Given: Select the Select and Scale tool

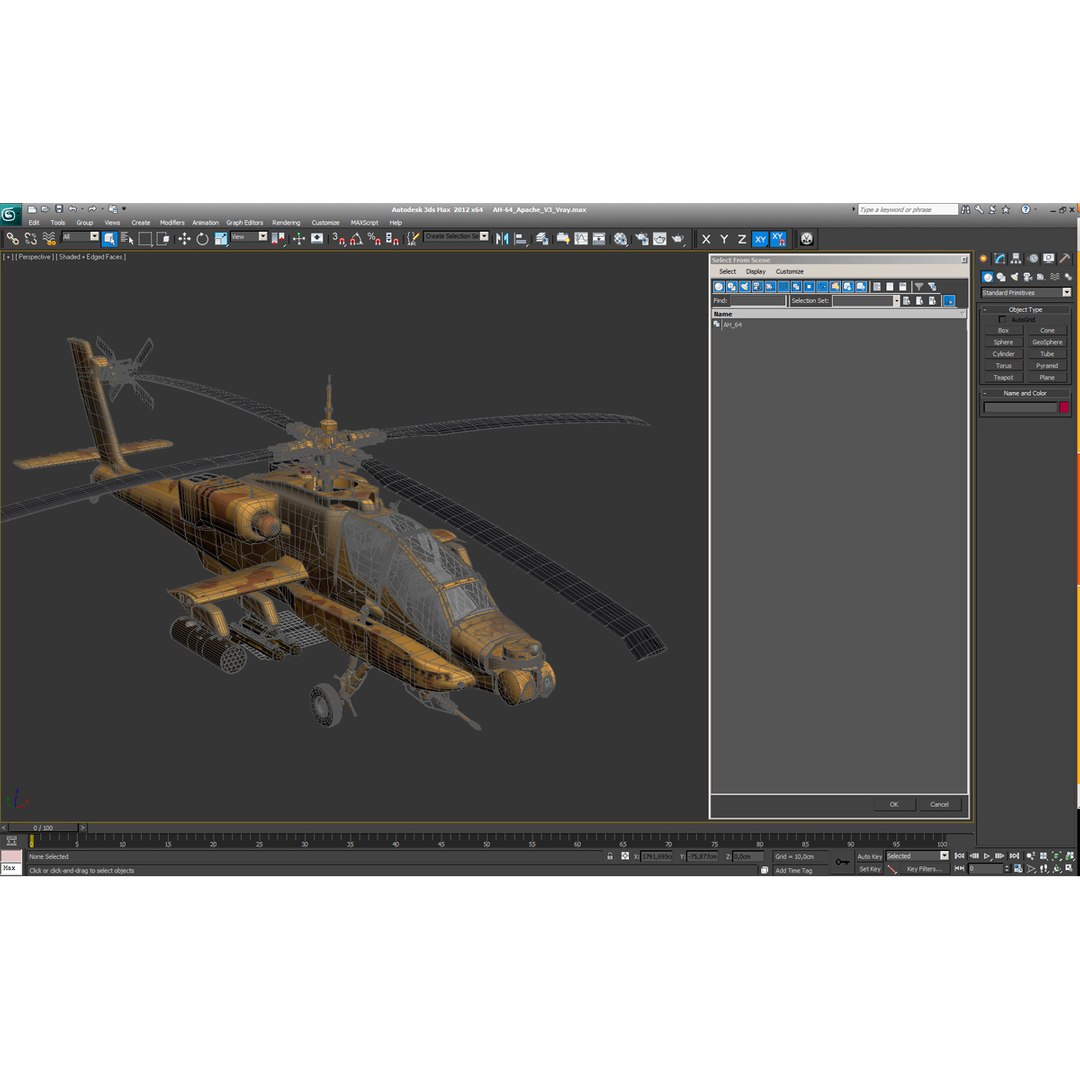Looking at the screenshot, I should pyautogui.click(x=220, y=239).
